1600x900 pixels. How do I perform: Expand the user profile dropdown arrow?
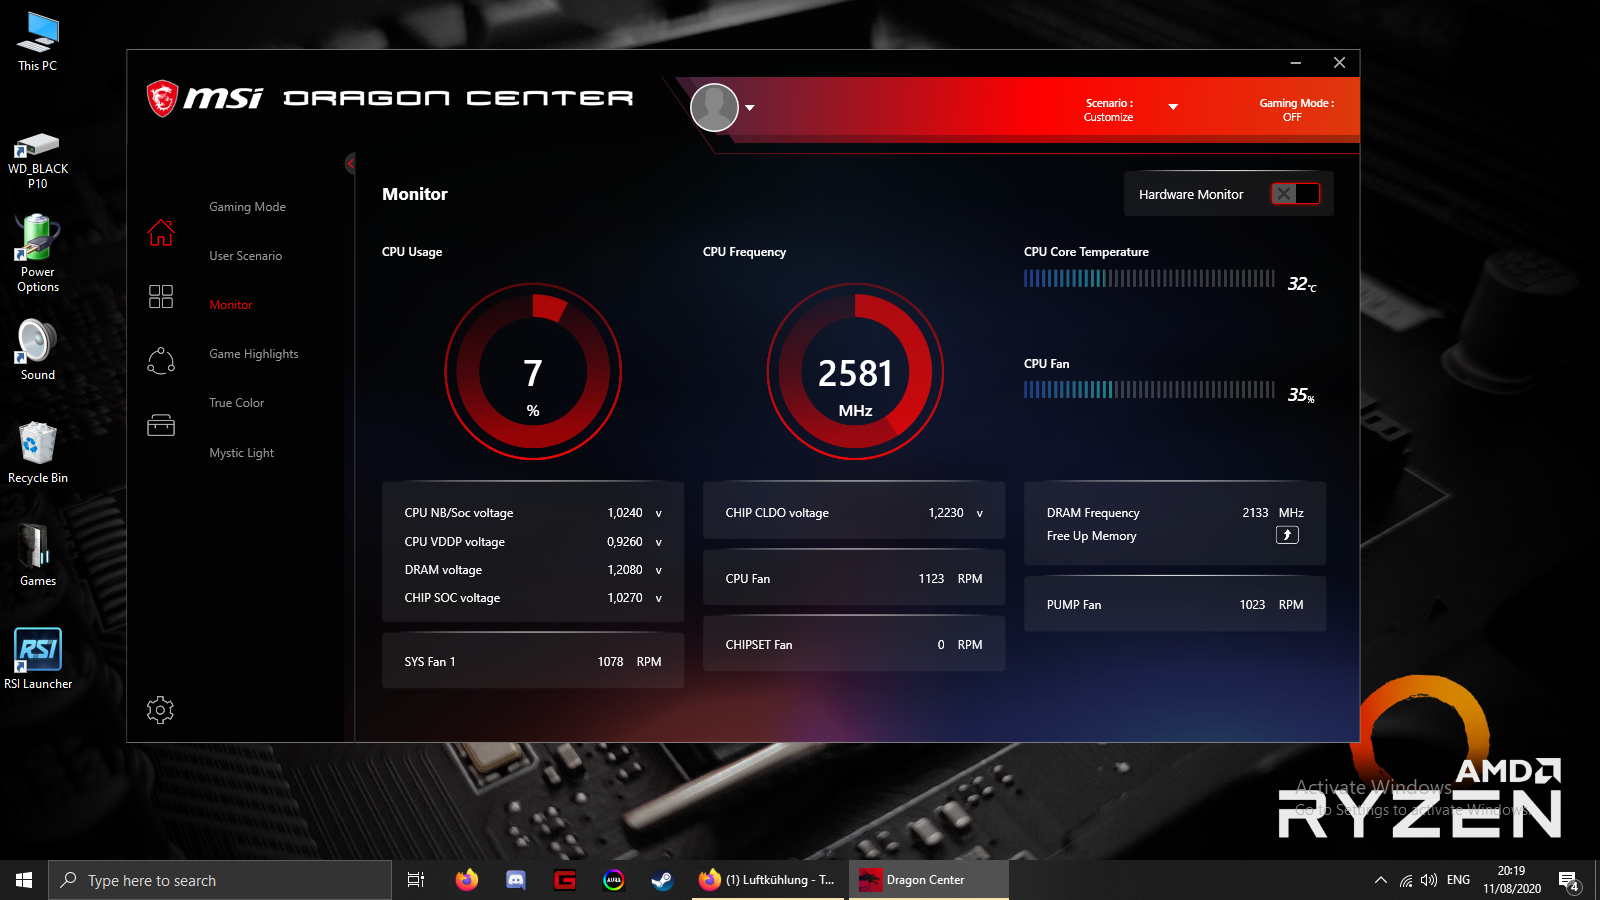click(x=750, y=108)
